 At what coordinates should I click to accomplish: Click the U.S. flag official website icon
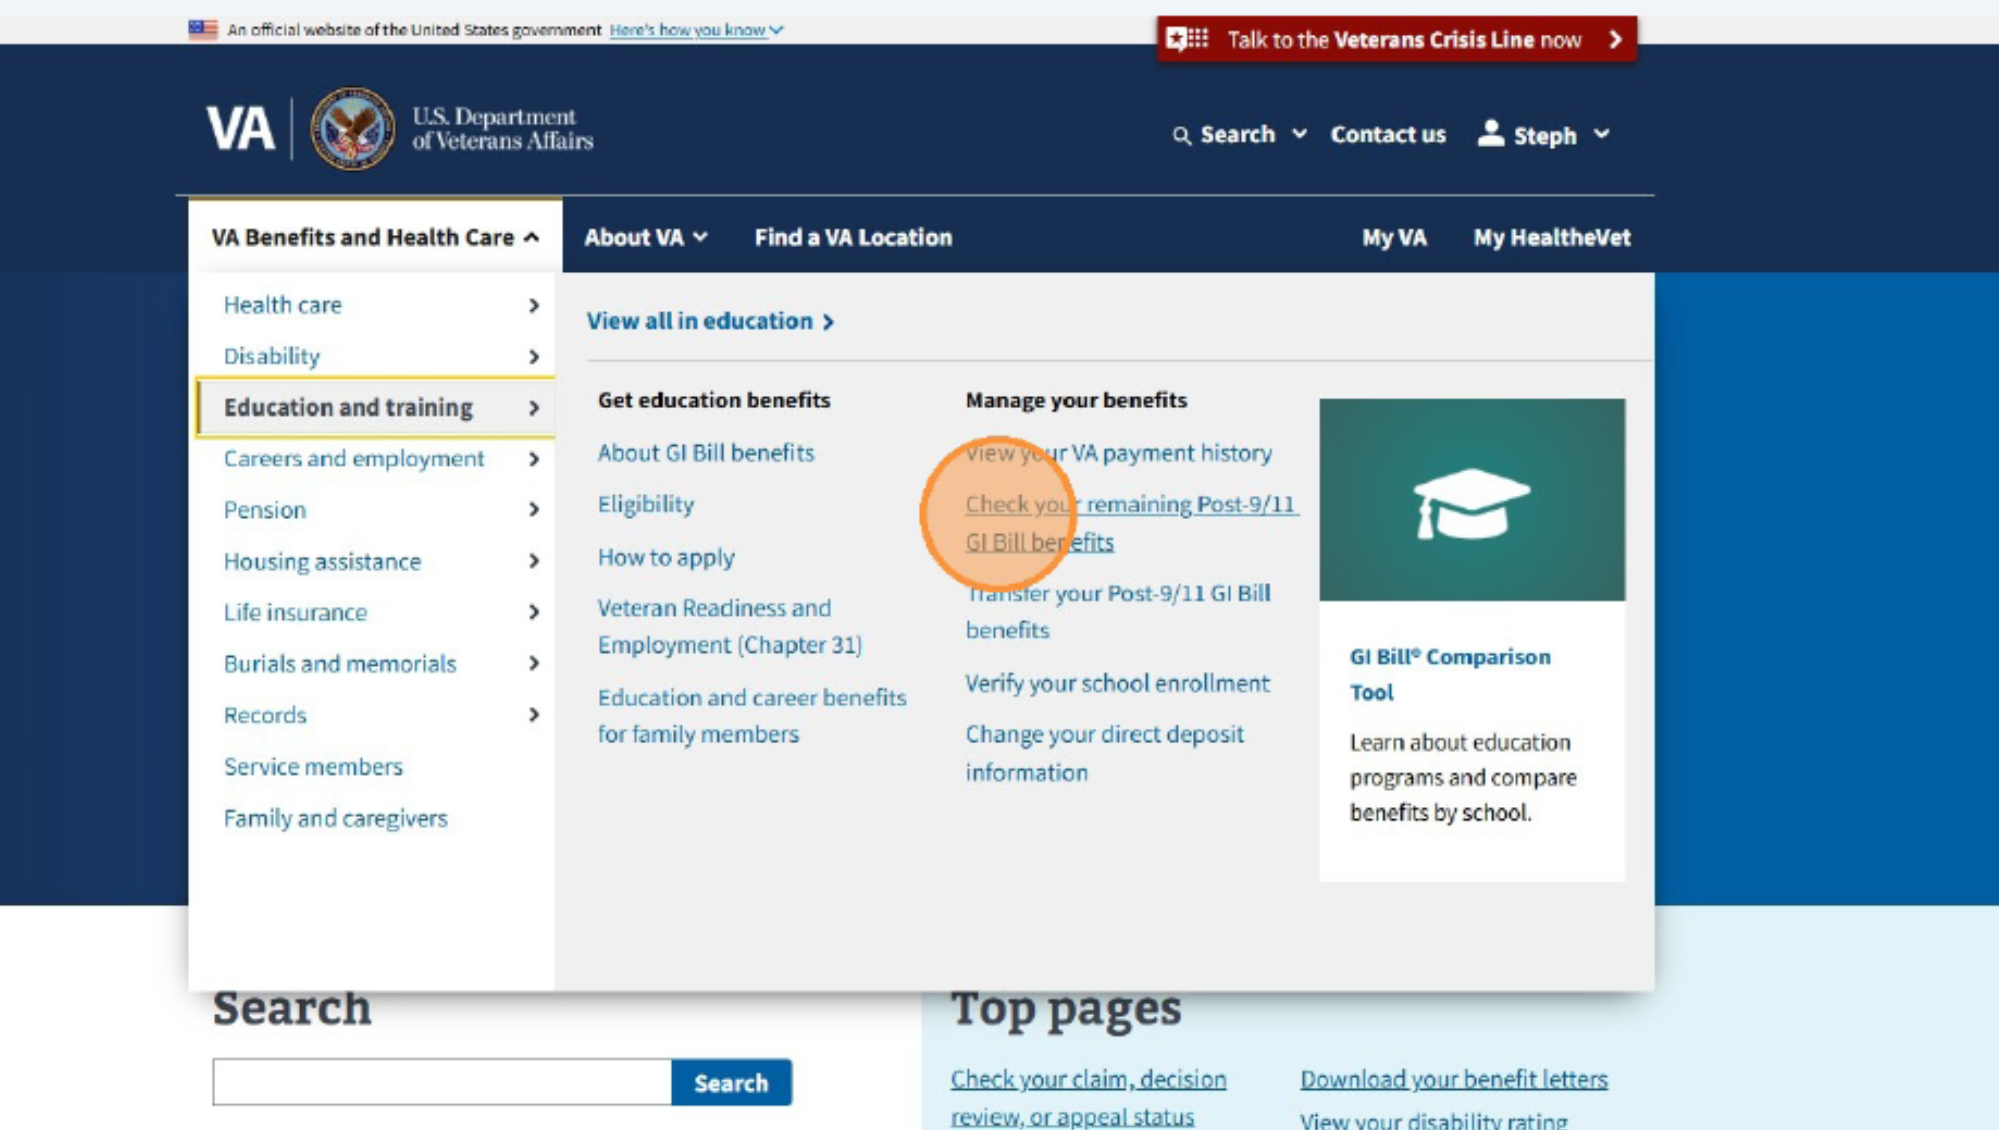click(x=202, y=29)
